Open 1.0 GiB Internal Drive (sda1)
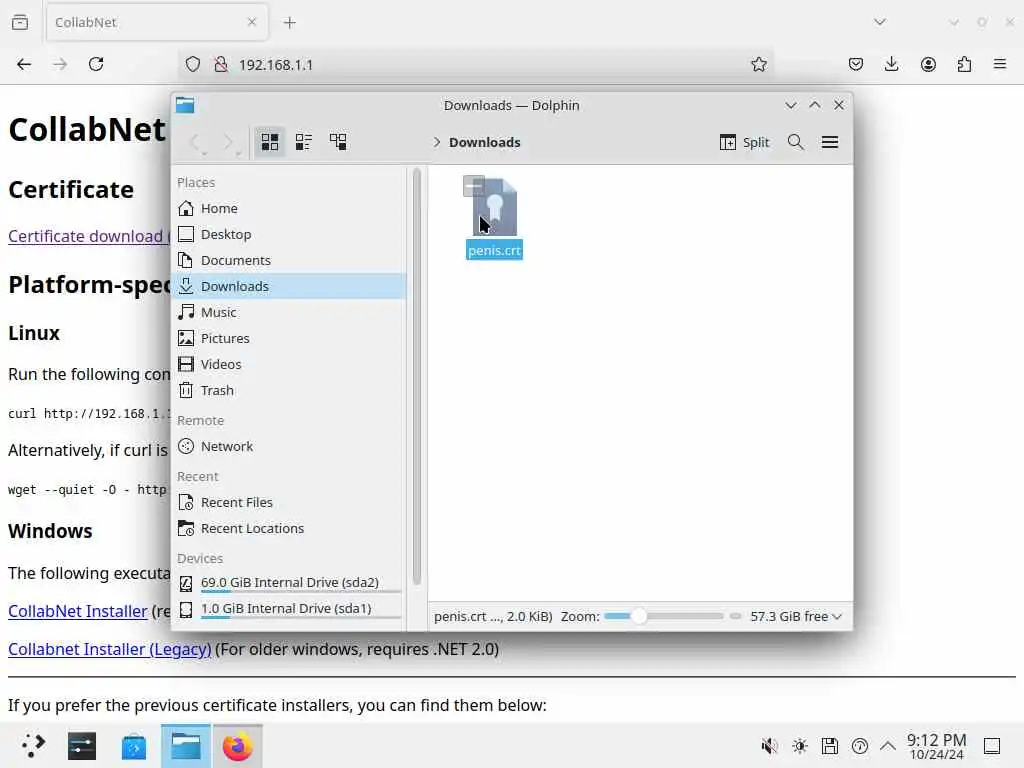 pyautogui.click(x=291, y=609)
